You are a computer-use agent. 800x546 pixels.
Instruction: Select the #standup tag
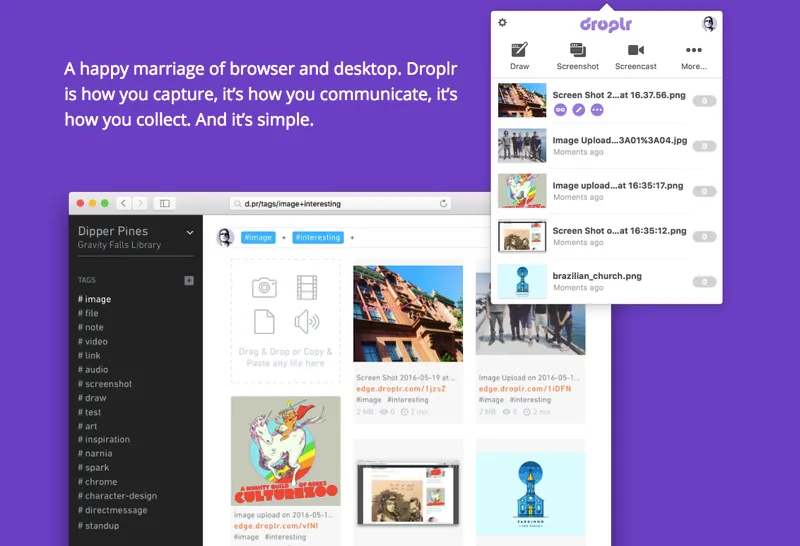tap(98, 526)
